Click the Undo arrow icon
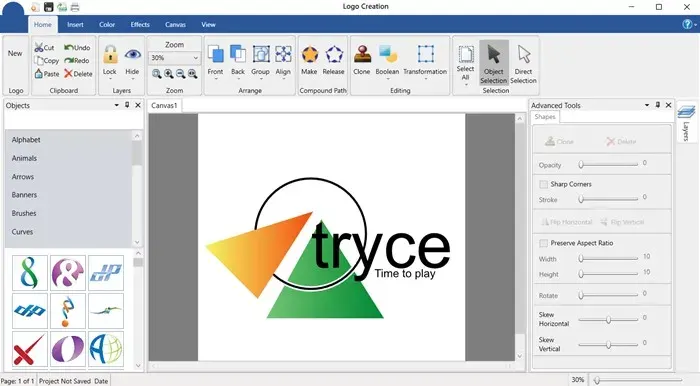The image size is (700, 386). (69, 47)
